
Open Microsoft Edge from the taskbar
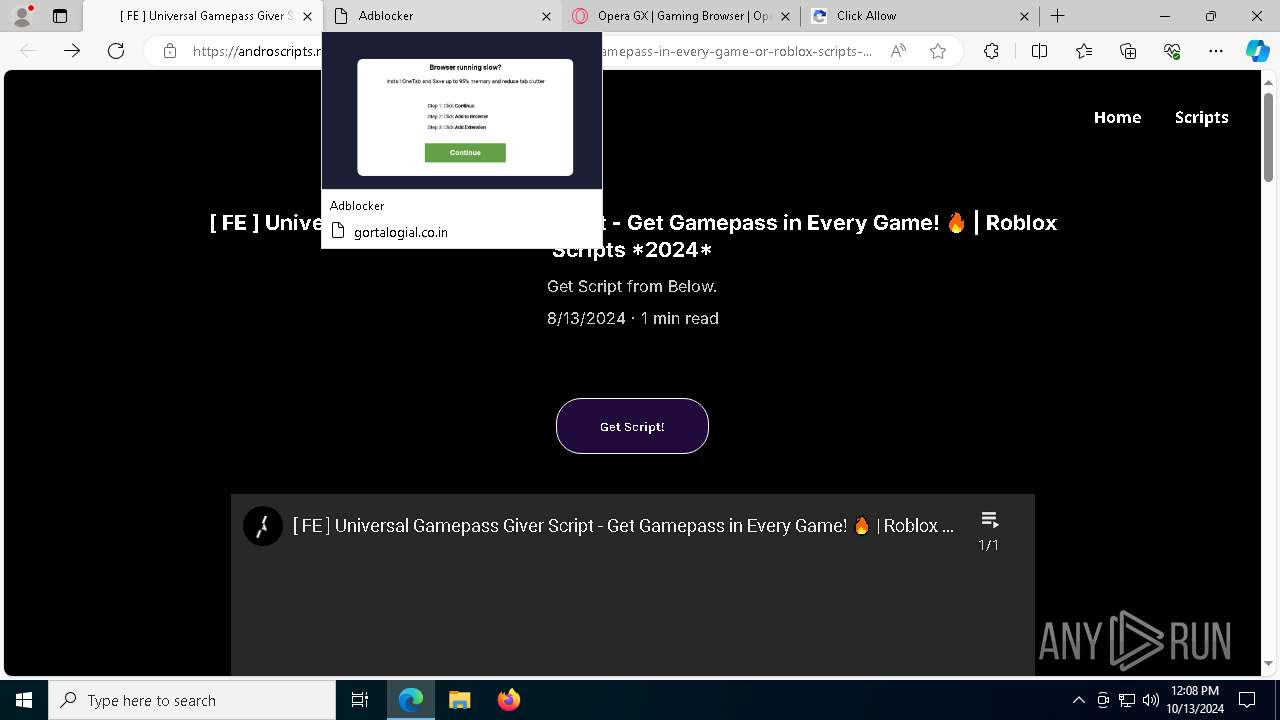point(411,700)
